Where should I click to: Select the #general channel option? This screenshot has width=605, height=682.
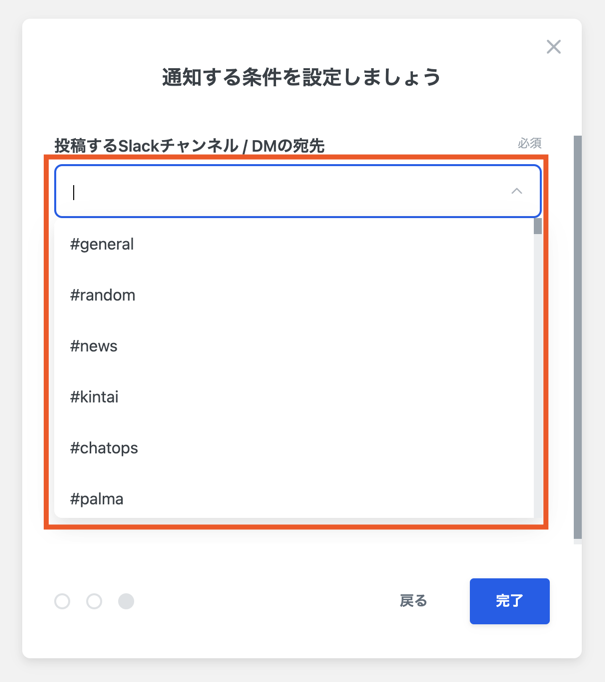click(x=102, y=244)
